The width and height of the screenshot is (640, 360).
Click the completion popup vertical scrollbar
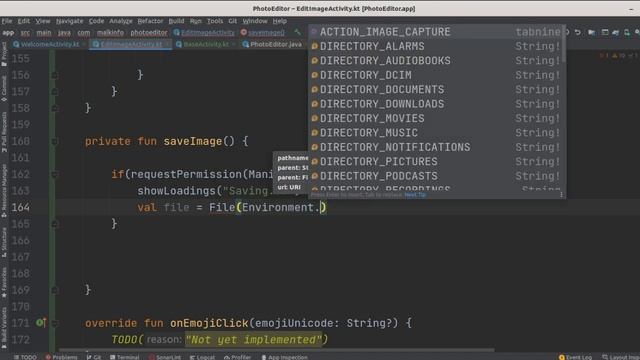coord(564,44)
